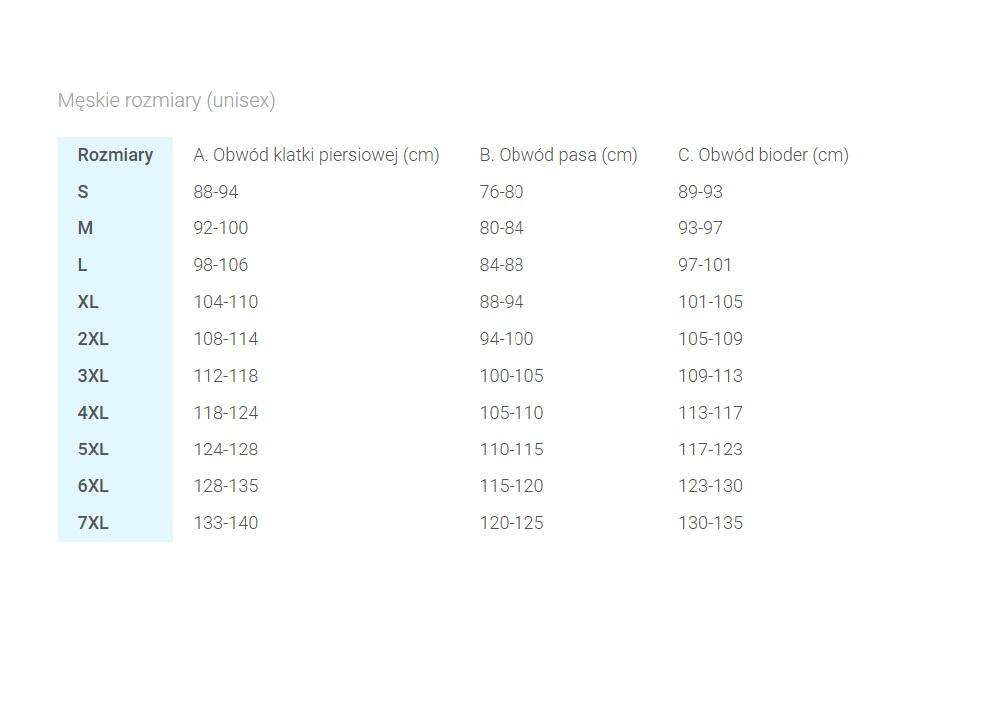Select the XL size label
Image resolution: width=993 pixels, height=720 pixels.
[88, 301]
